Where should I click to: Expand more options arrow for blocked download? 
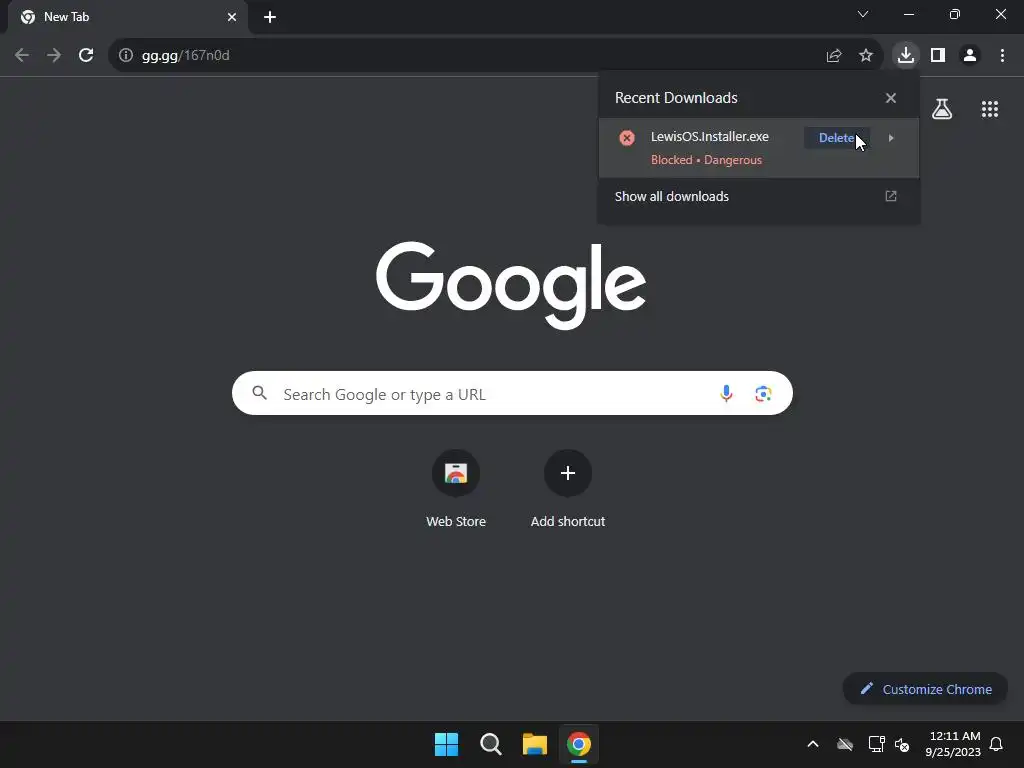pyautogui.click(x=891, y=138)
